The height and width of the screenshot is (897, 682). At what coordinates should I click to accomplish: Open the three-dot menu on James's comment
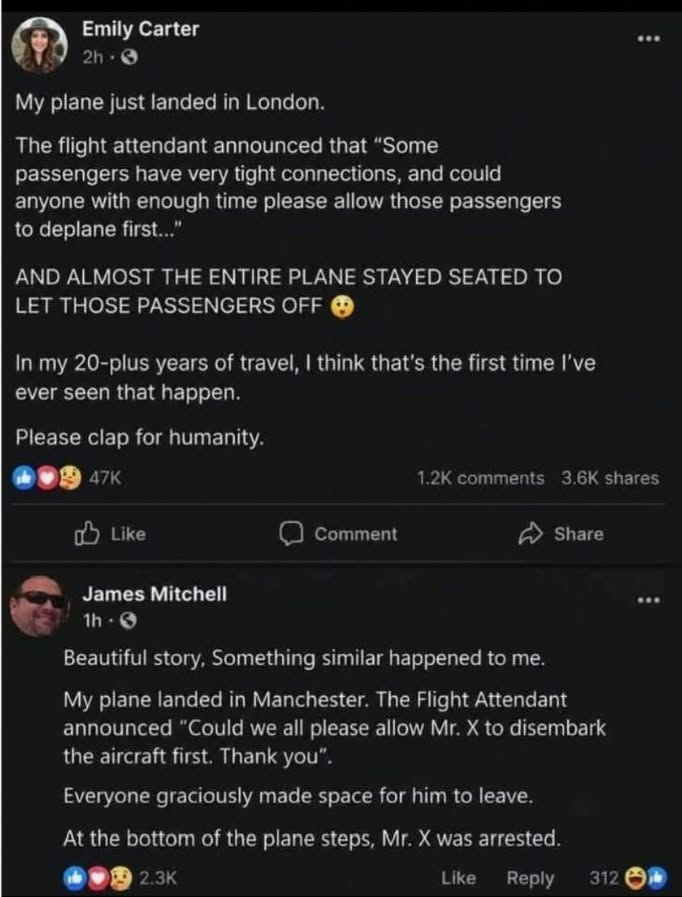point(649,600)
